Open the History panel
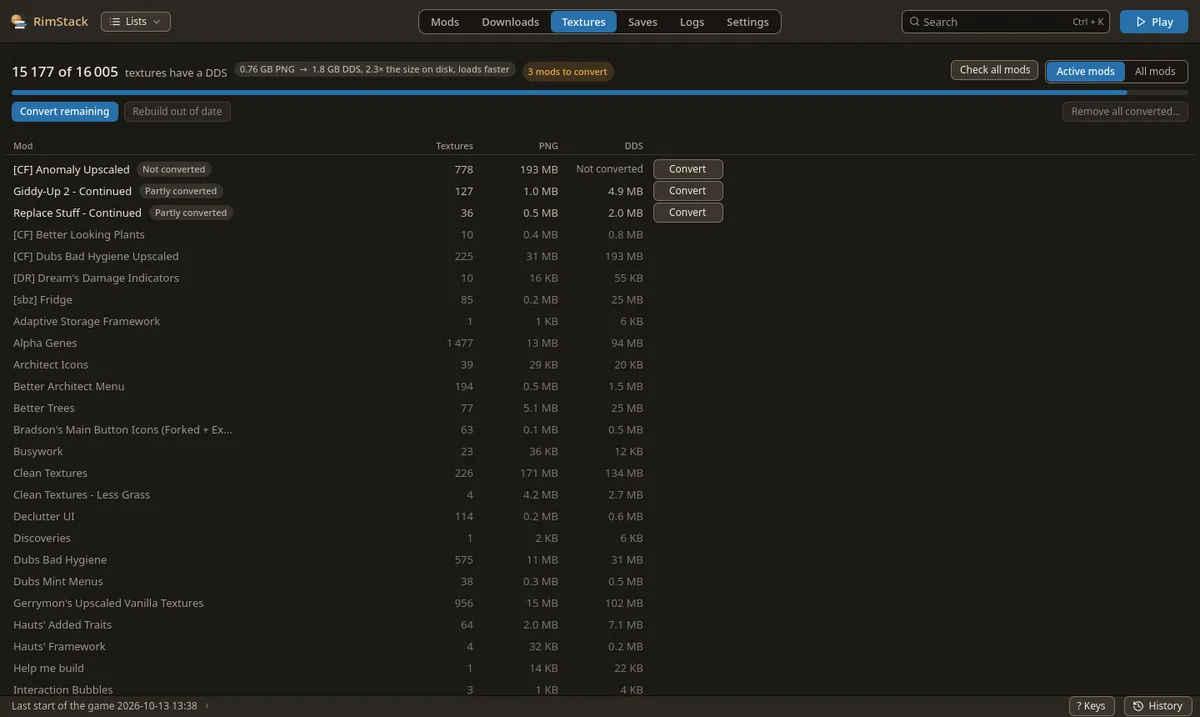Screen dimensions: 1200x717 (x=1158, y=706)
